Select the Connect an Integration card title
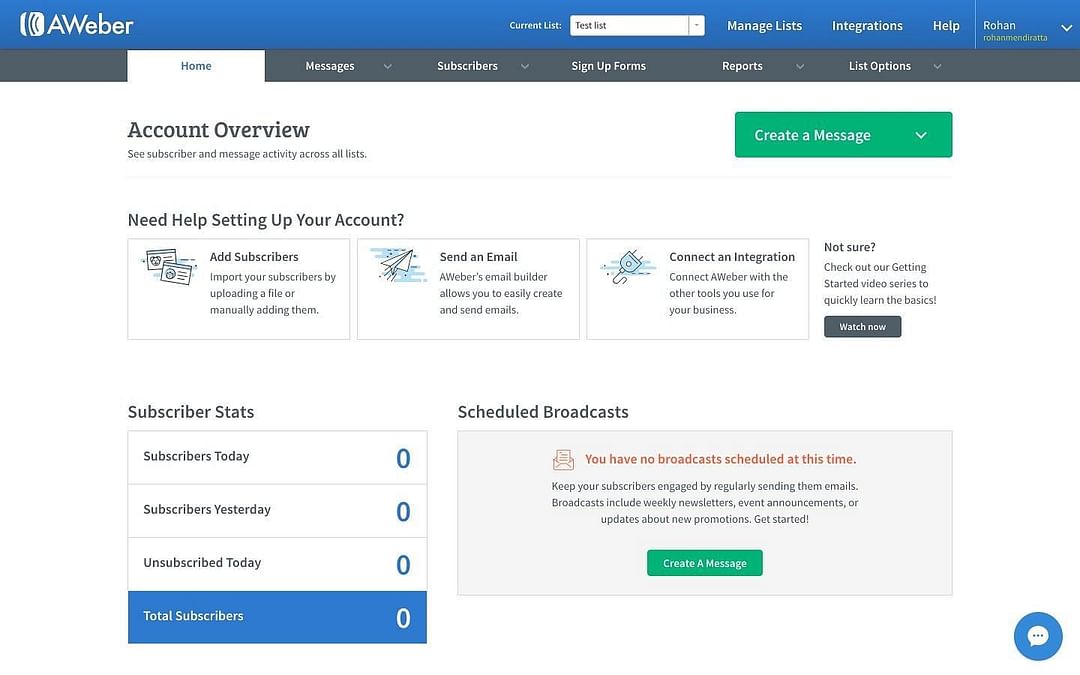The image size is (1080, 675). pyautogui.click(x=731, y=257)
